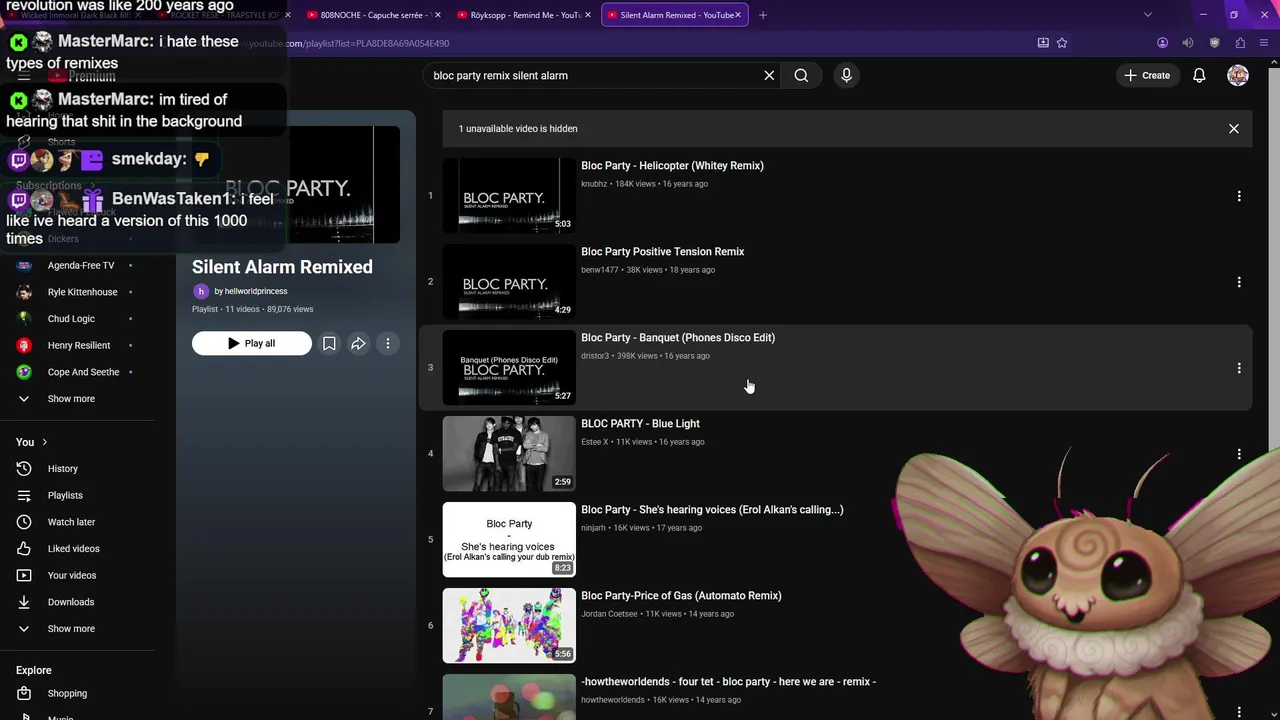
Task: Clear the search box text
Action: (769, 75)
